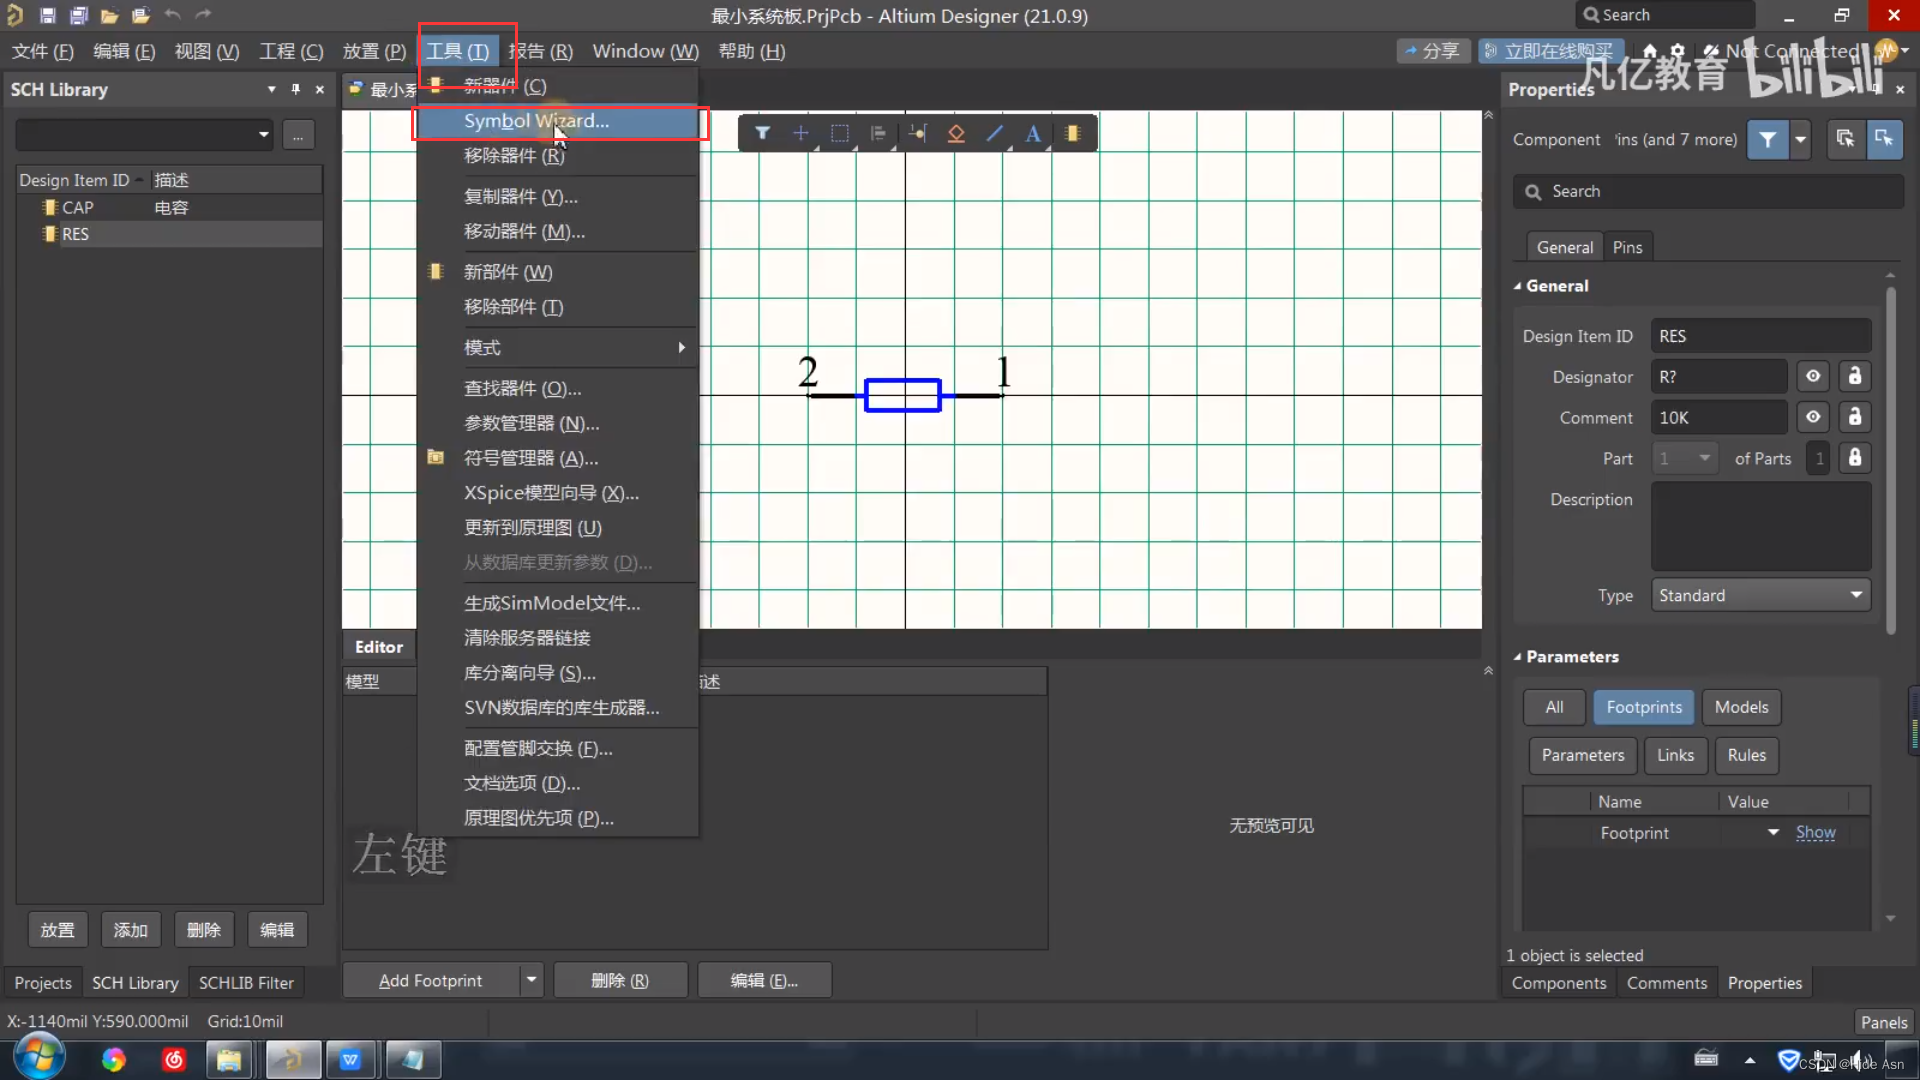The image size is (1920, 1080).
Task: Open the filter options arrow in Properties
Action: point(1801,140)
